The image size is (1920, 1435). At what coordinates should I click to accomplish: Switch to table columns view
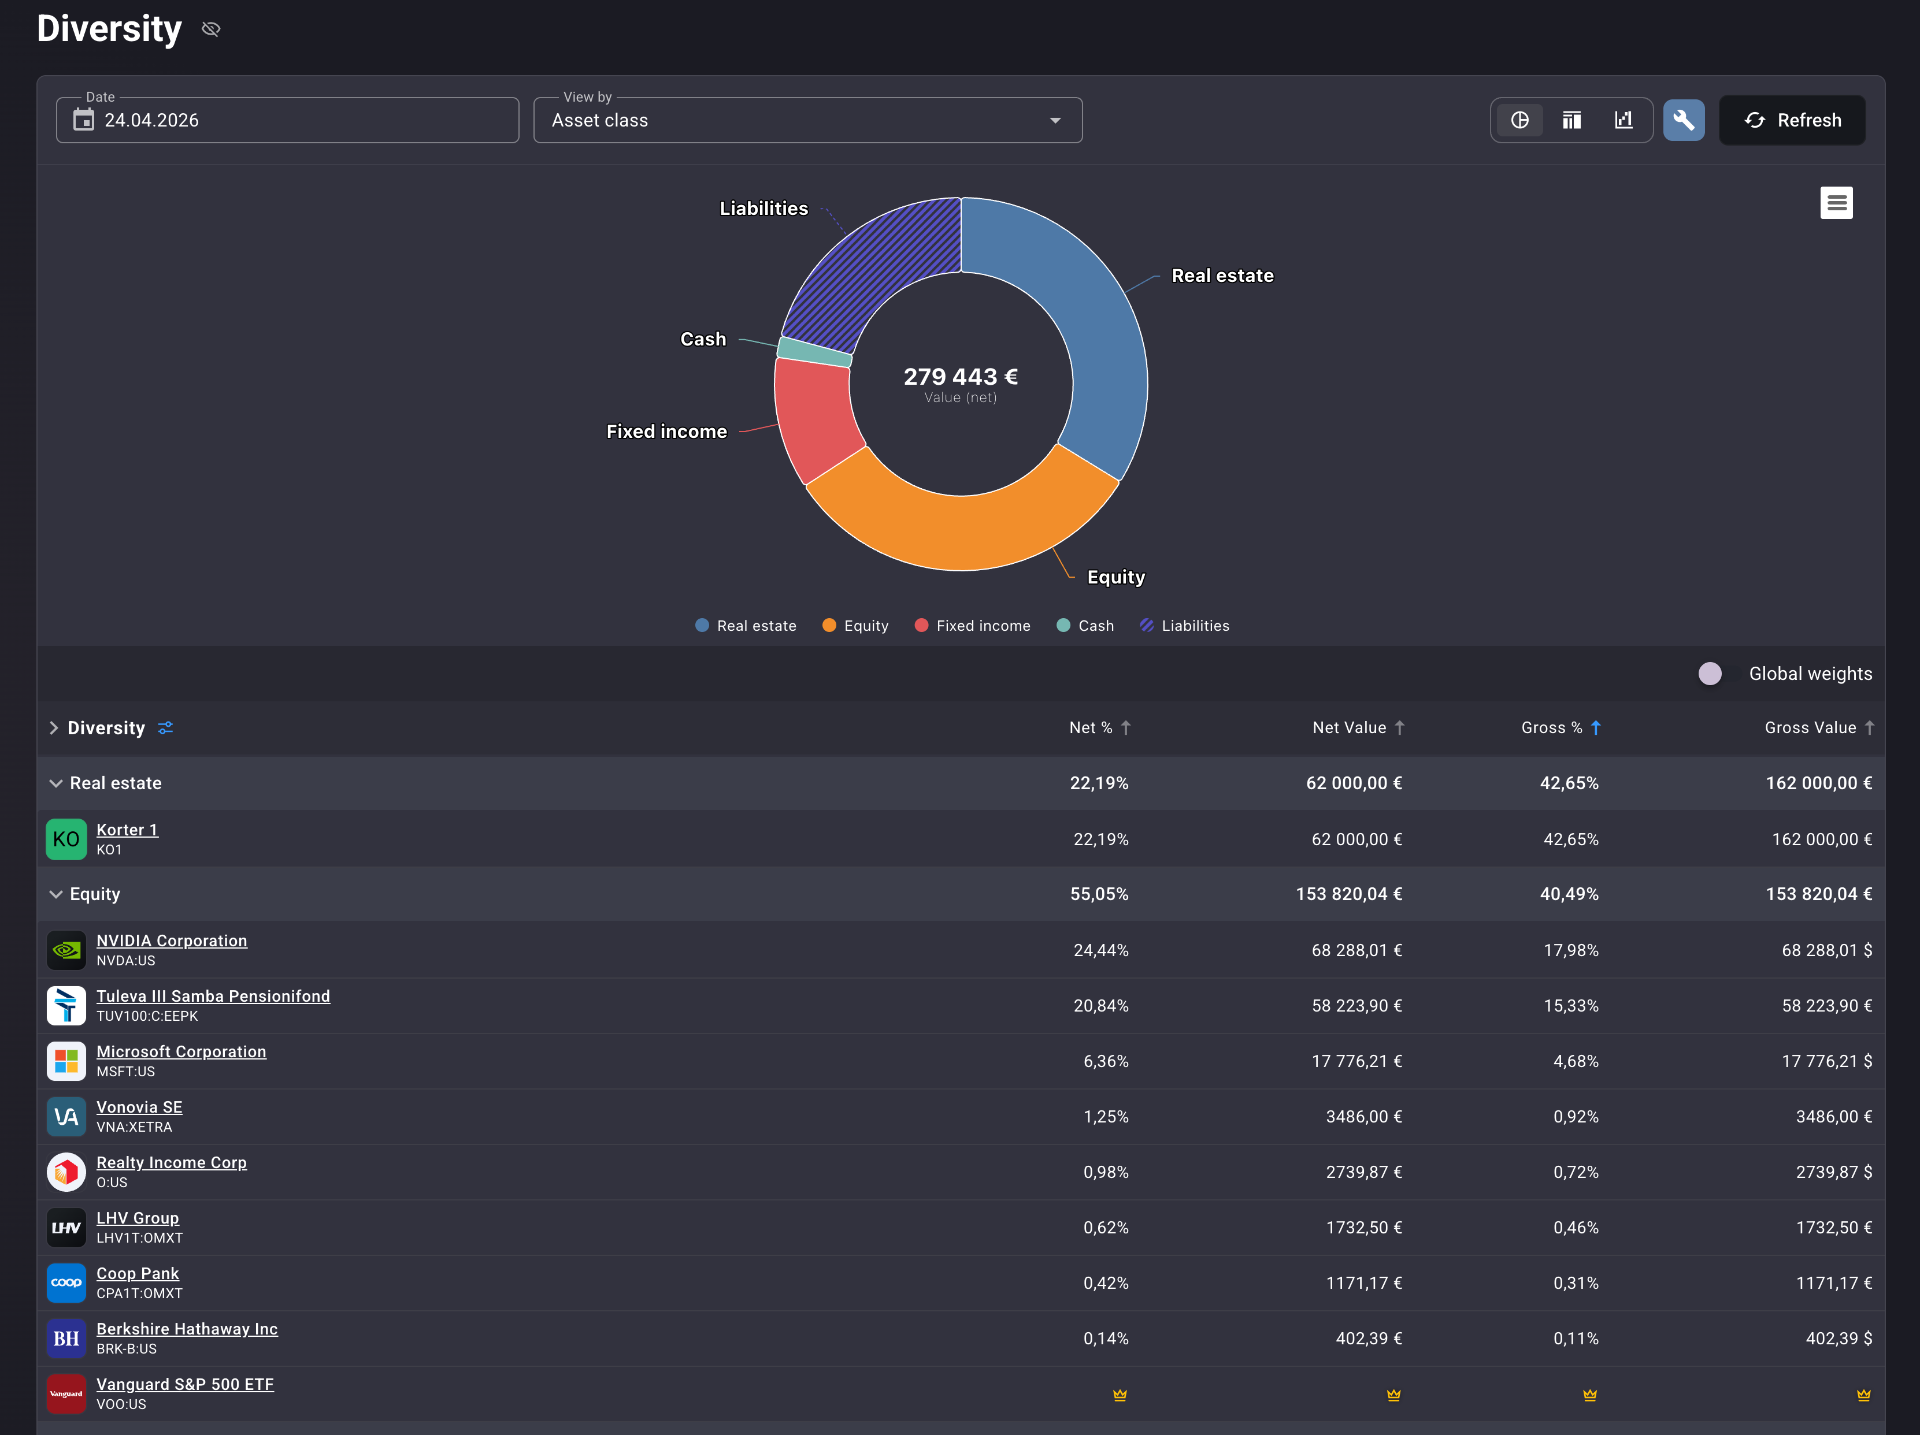coord(1572,120)
